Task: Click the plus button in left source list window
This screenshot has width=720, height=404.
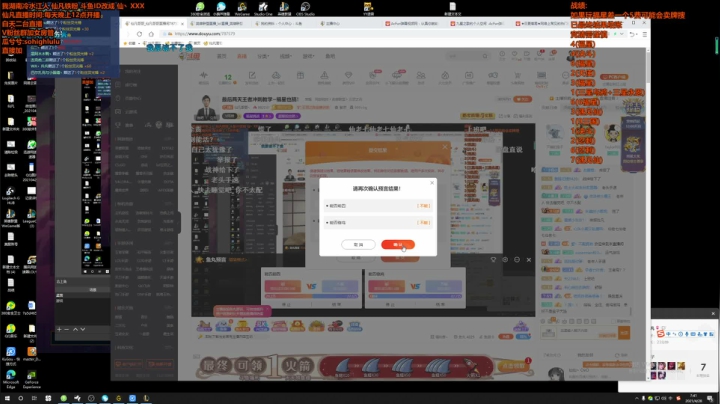Action: point(59,329)
